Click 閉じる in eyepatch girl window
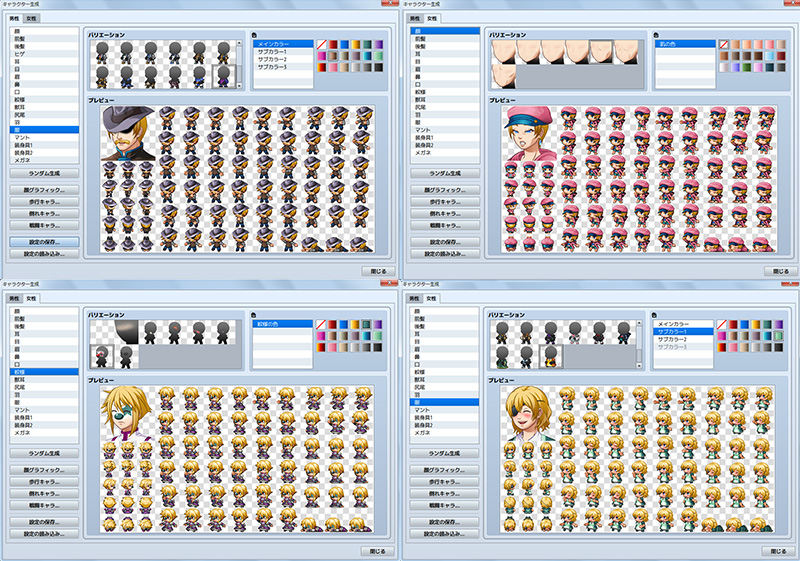 point(779,551)
